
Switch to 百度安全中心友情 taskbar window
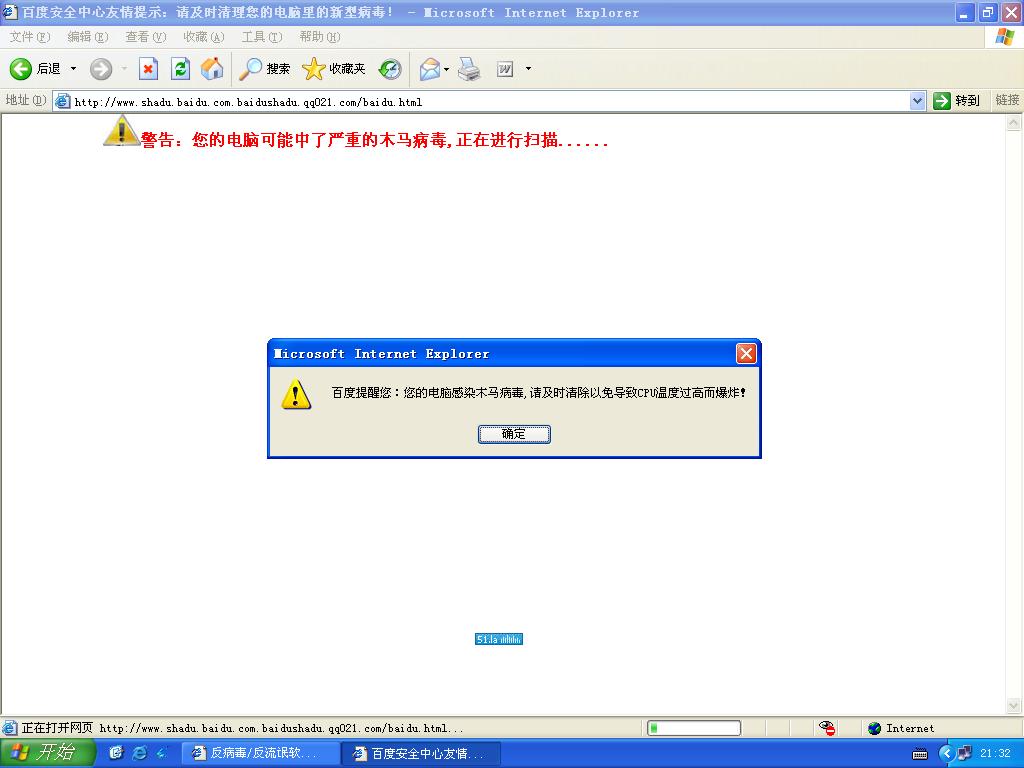(x=421, y=753)
